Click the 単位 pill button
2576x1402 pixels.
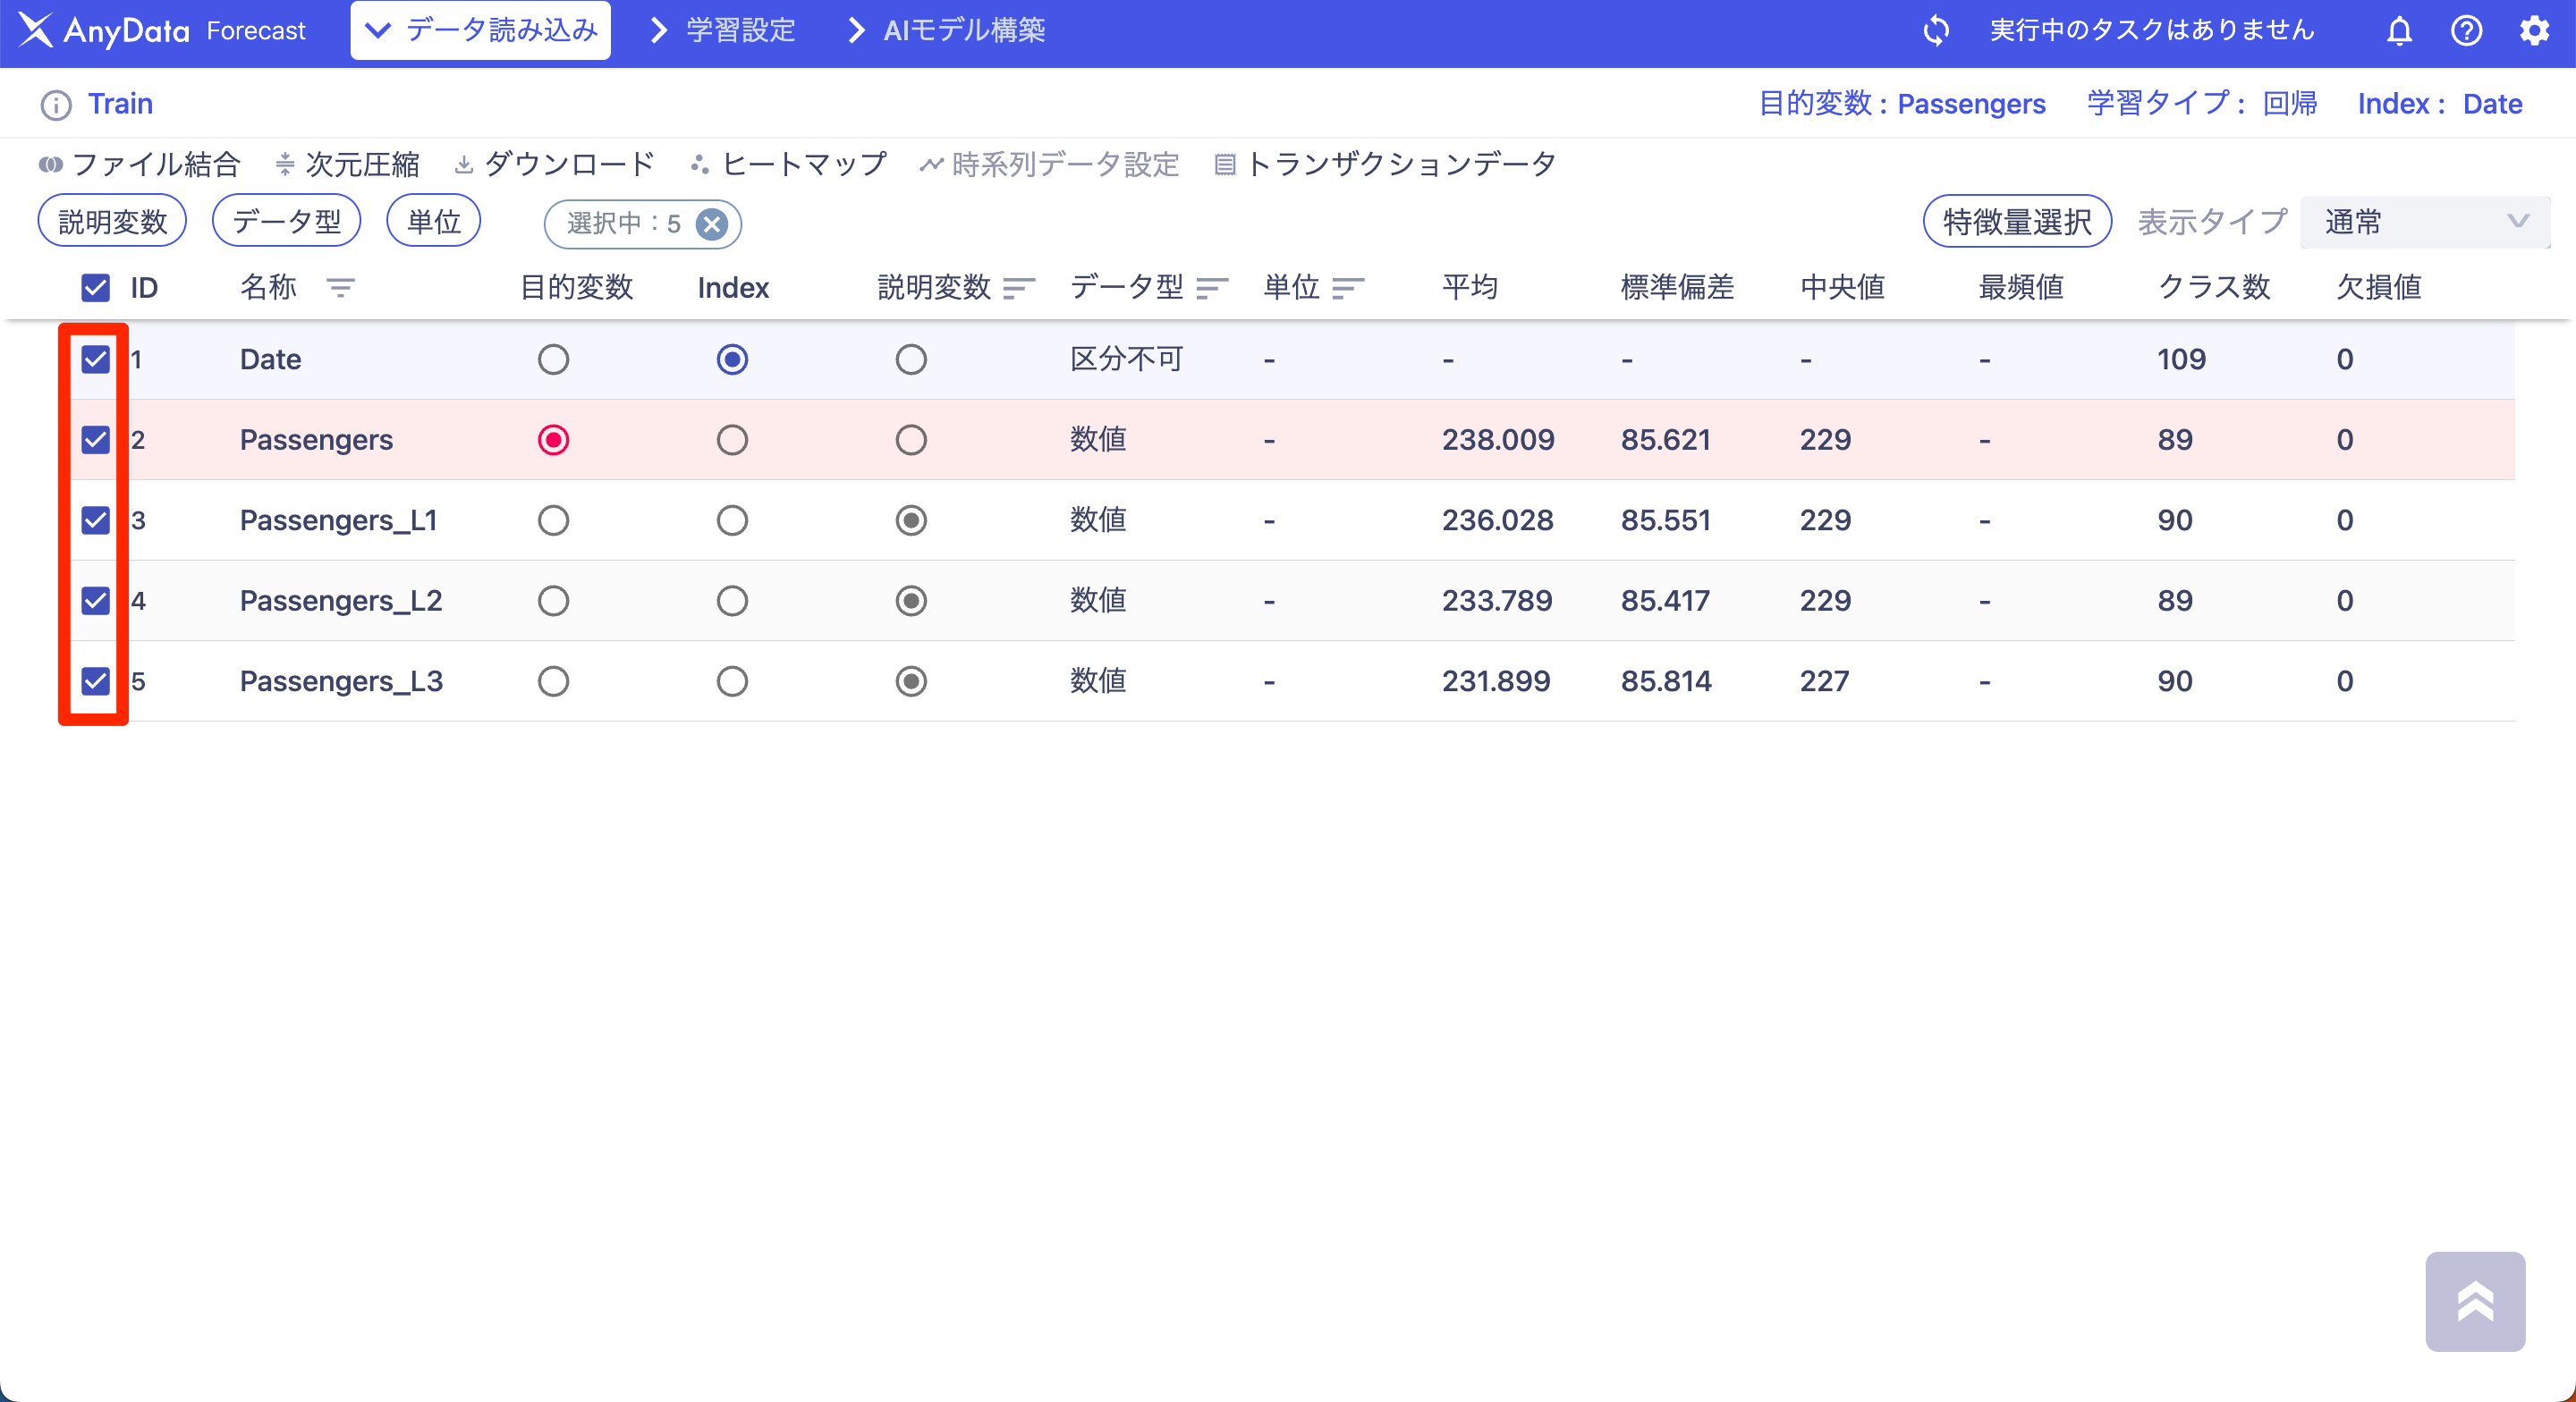click(x=434, y=221)
